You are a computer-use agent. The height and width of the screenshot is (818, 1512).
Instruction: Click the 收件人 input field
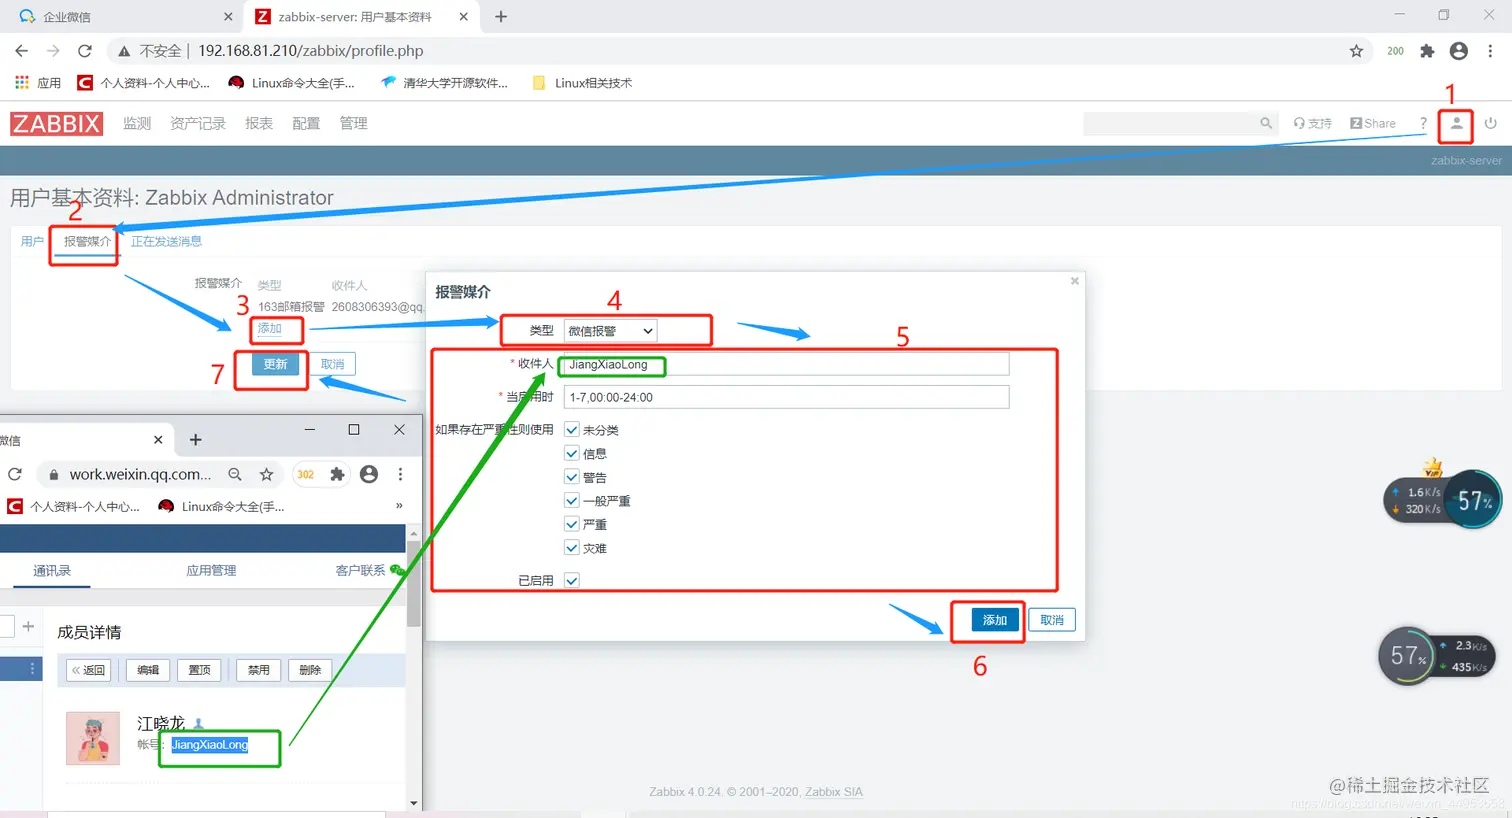(786, 364)
